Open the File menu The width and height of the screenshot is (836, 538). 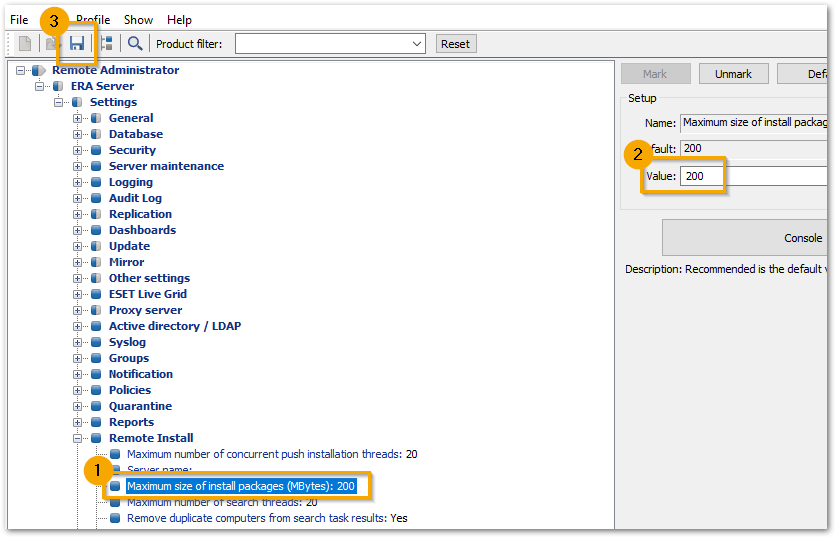(x=19, y=20)
